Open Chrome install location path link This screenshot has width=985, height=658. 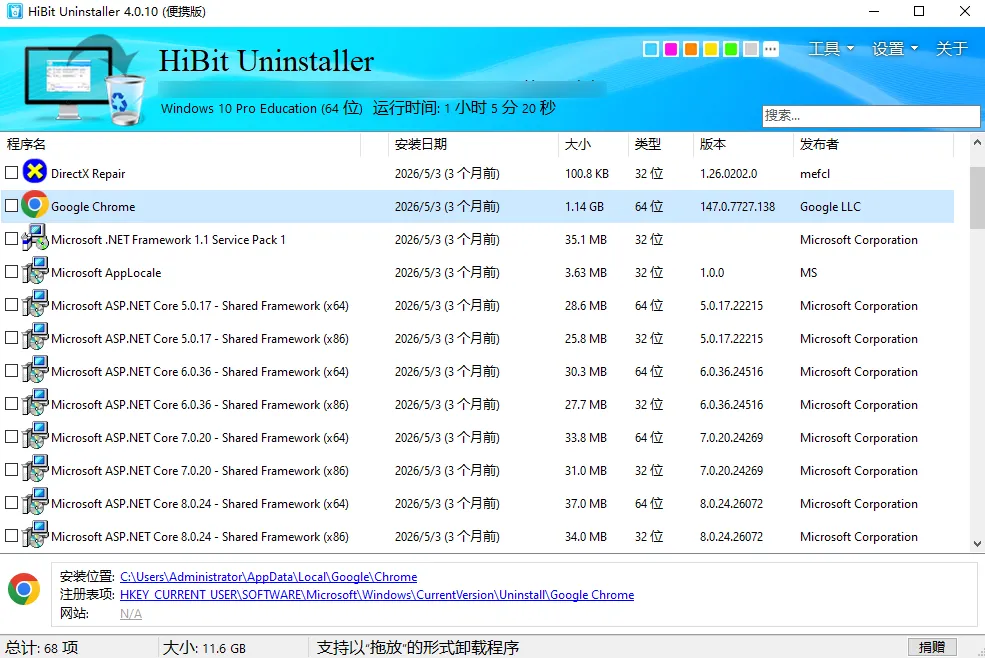tap(268, 576)
